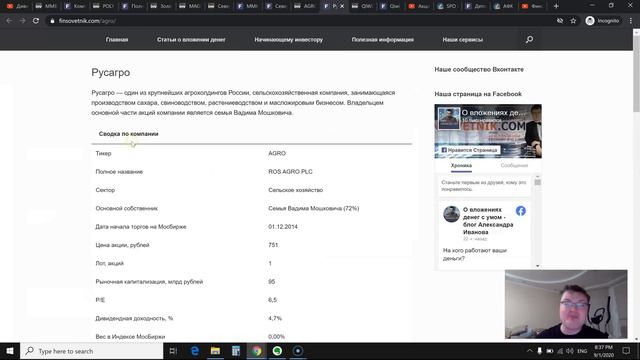Select the Сводка по компании tab
Viewport: 640px width, 360px height.
[x=129, y=134]
